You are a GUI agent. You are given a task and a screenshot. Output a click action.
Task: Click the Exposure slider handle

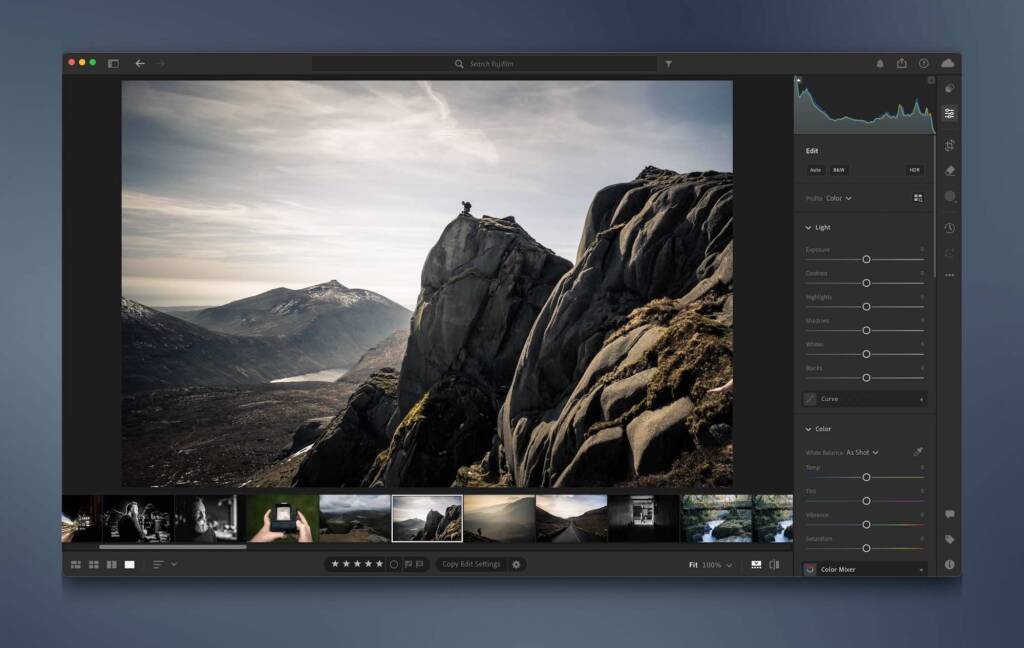(x=866, y=259)
